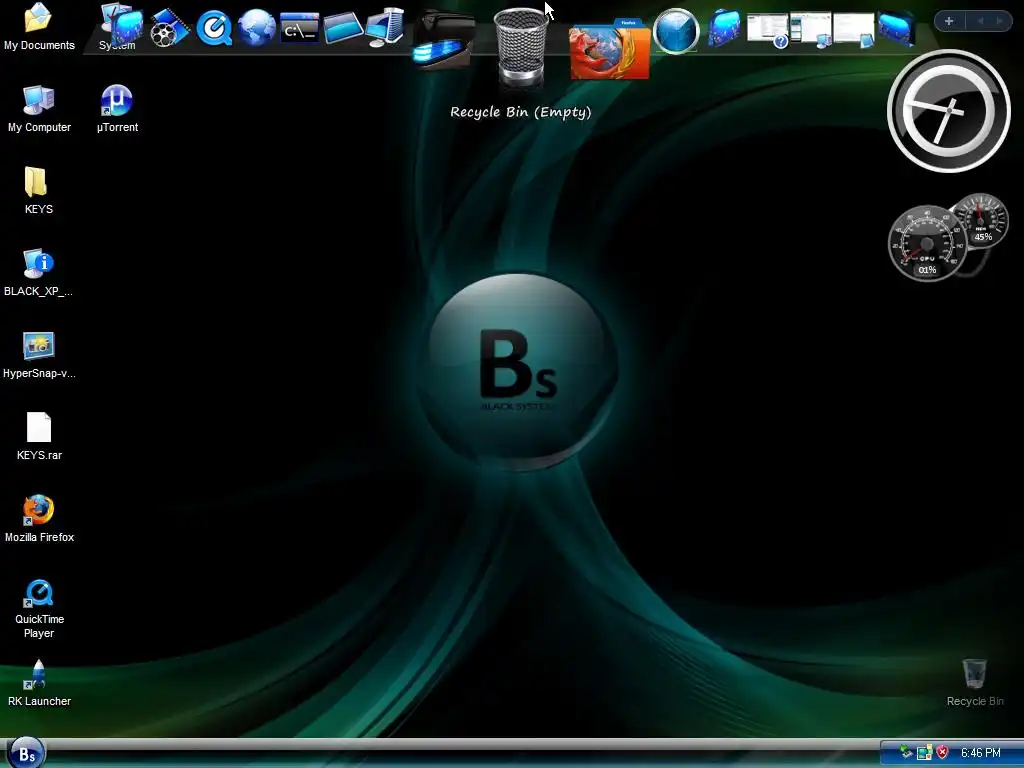1024x768 pixels.
Task: Click the blue earth globe dock icon
Action: [256, 27]
